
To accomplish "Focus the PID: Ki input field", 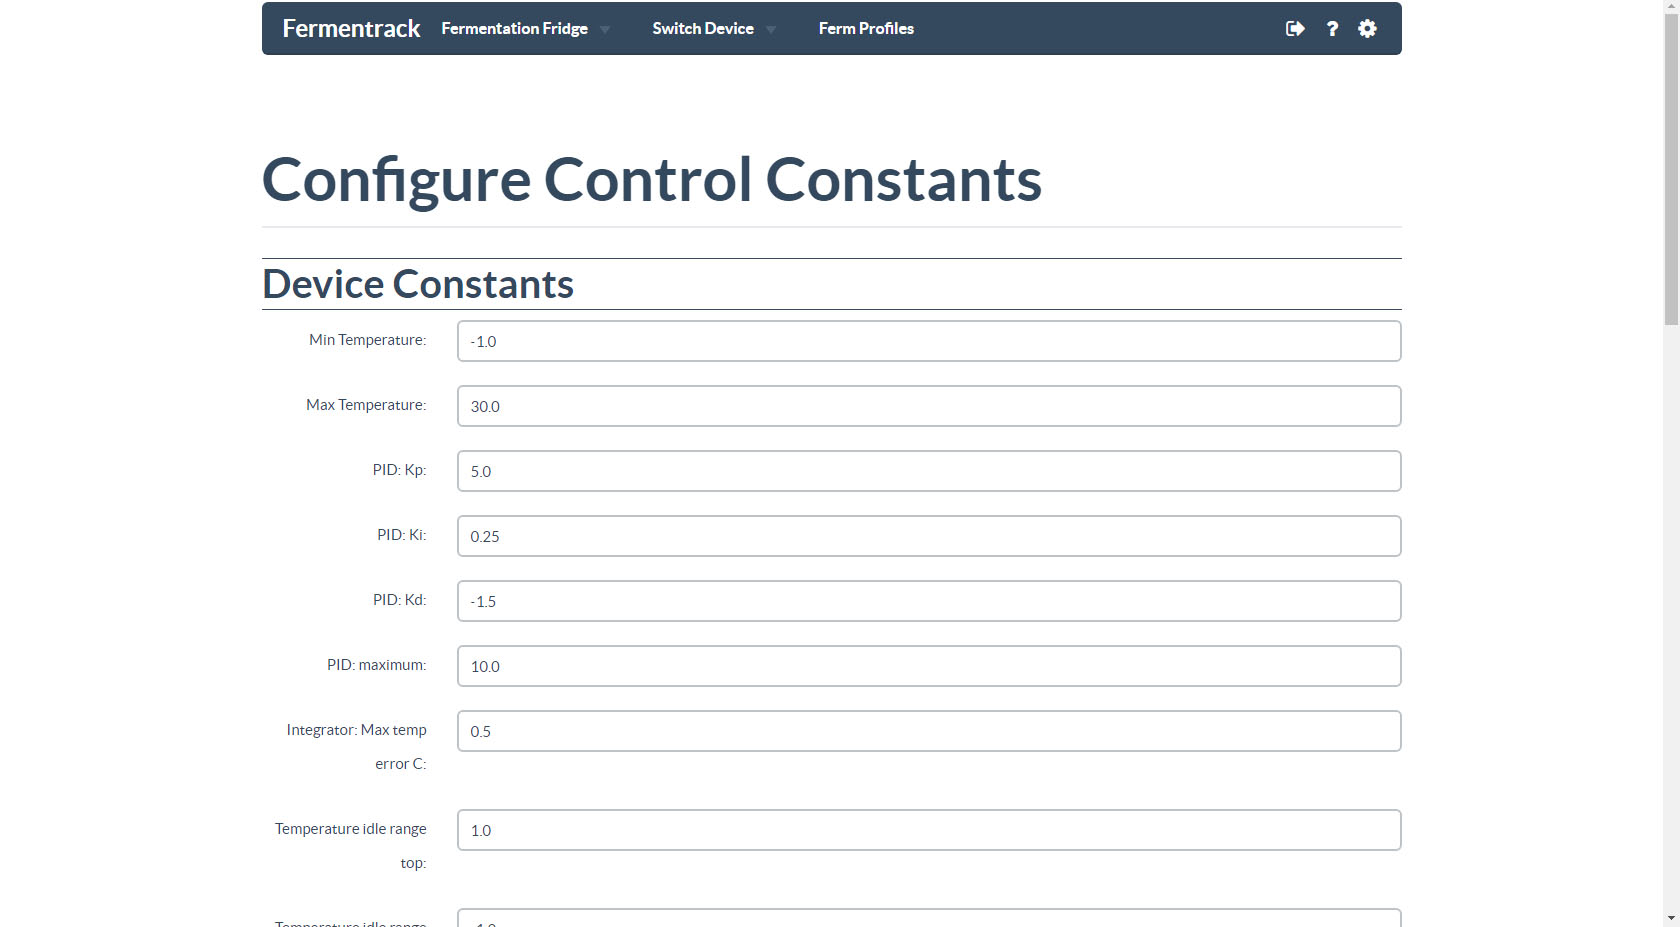I will pos(929,536).
